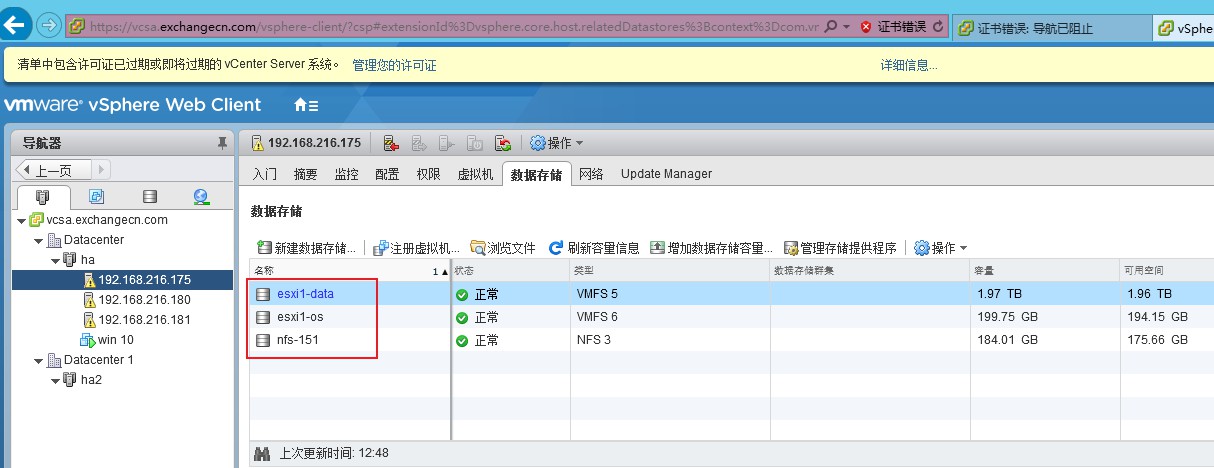Click the third greyed host action icon
1214x468 pixels.
[x=447, y=143]
